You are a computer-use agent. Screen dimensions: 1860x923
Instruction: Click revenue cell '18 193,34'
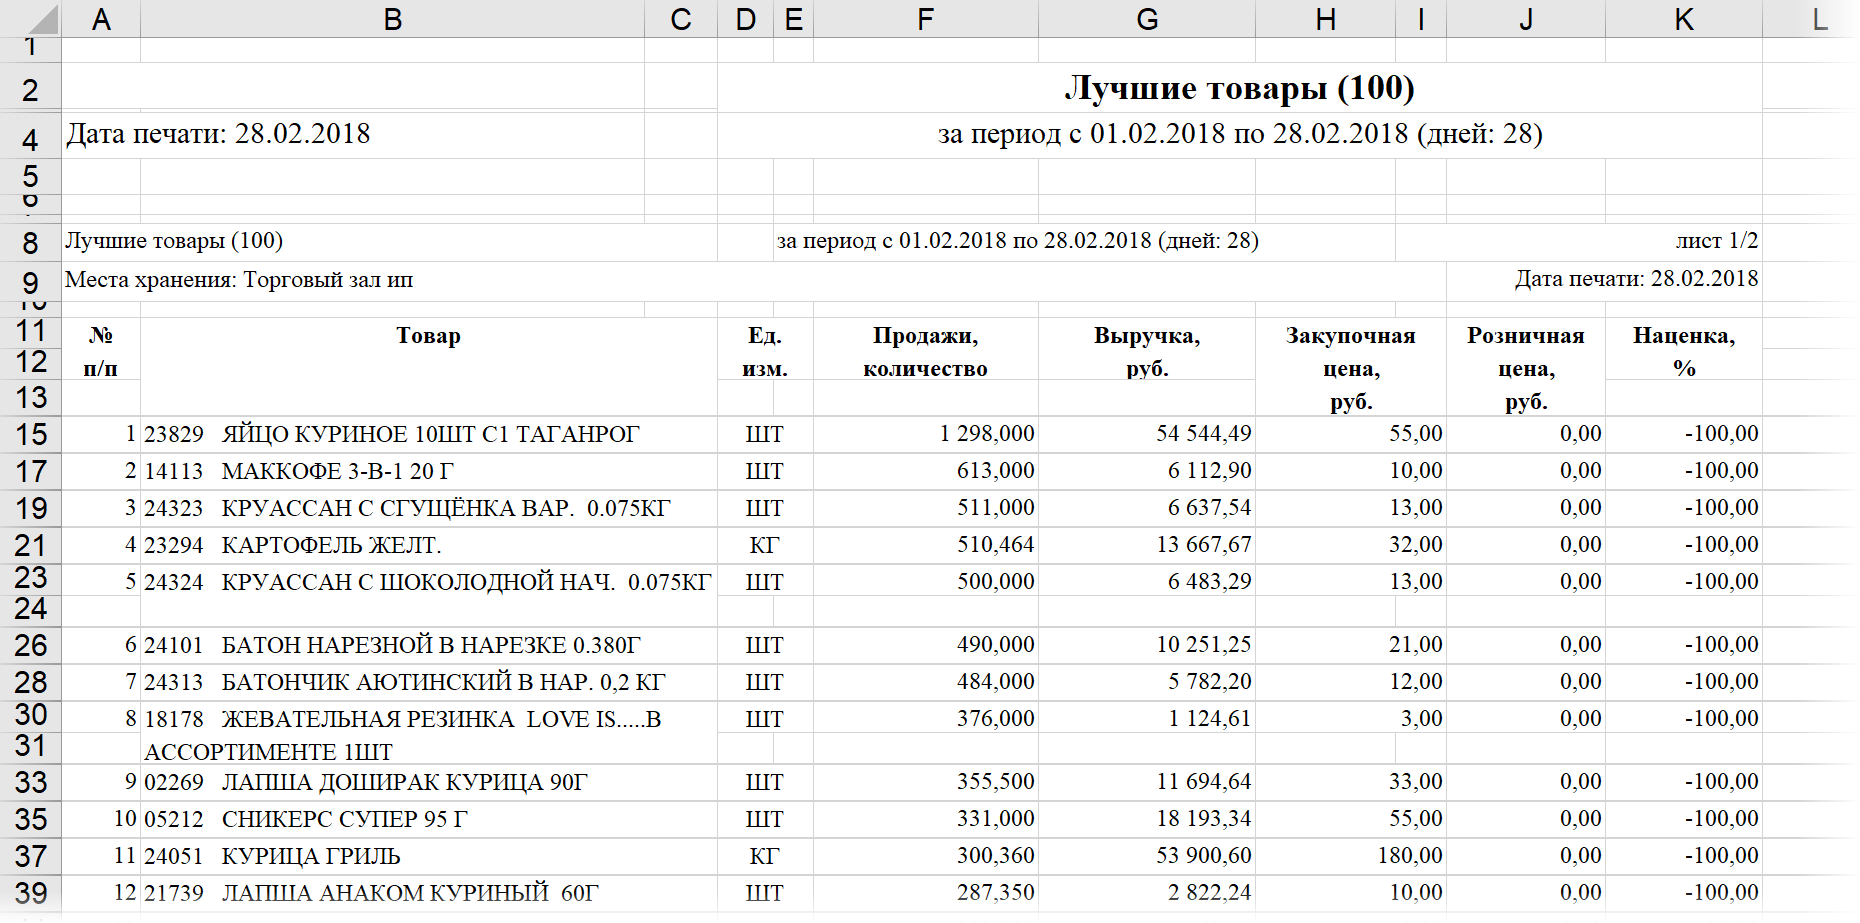point(1147,819)
